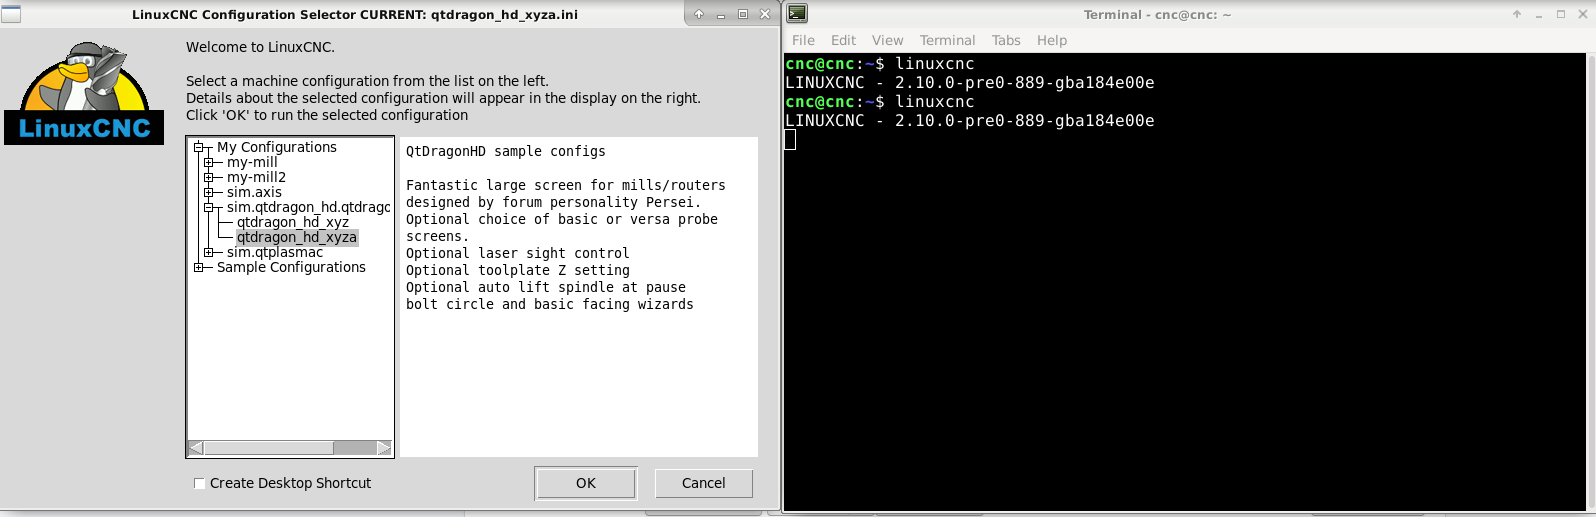
Task: Open the Help menu in Terminal
Action: (x=1052, y=40)
